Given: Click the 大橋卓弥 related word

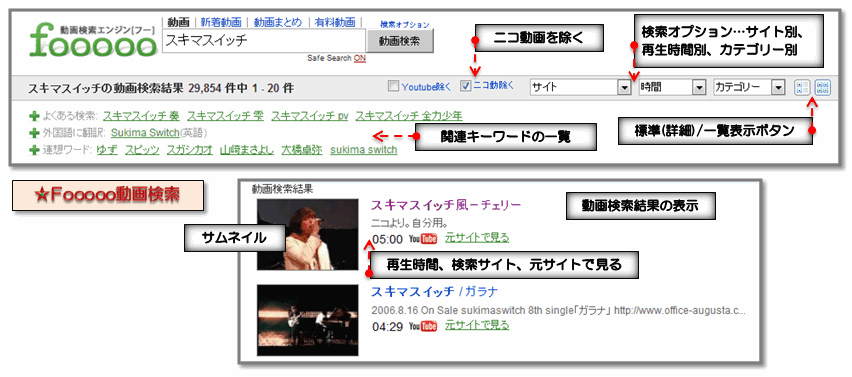Looking at the screenshot, I should pyautogui.click(x=302, y=149).
